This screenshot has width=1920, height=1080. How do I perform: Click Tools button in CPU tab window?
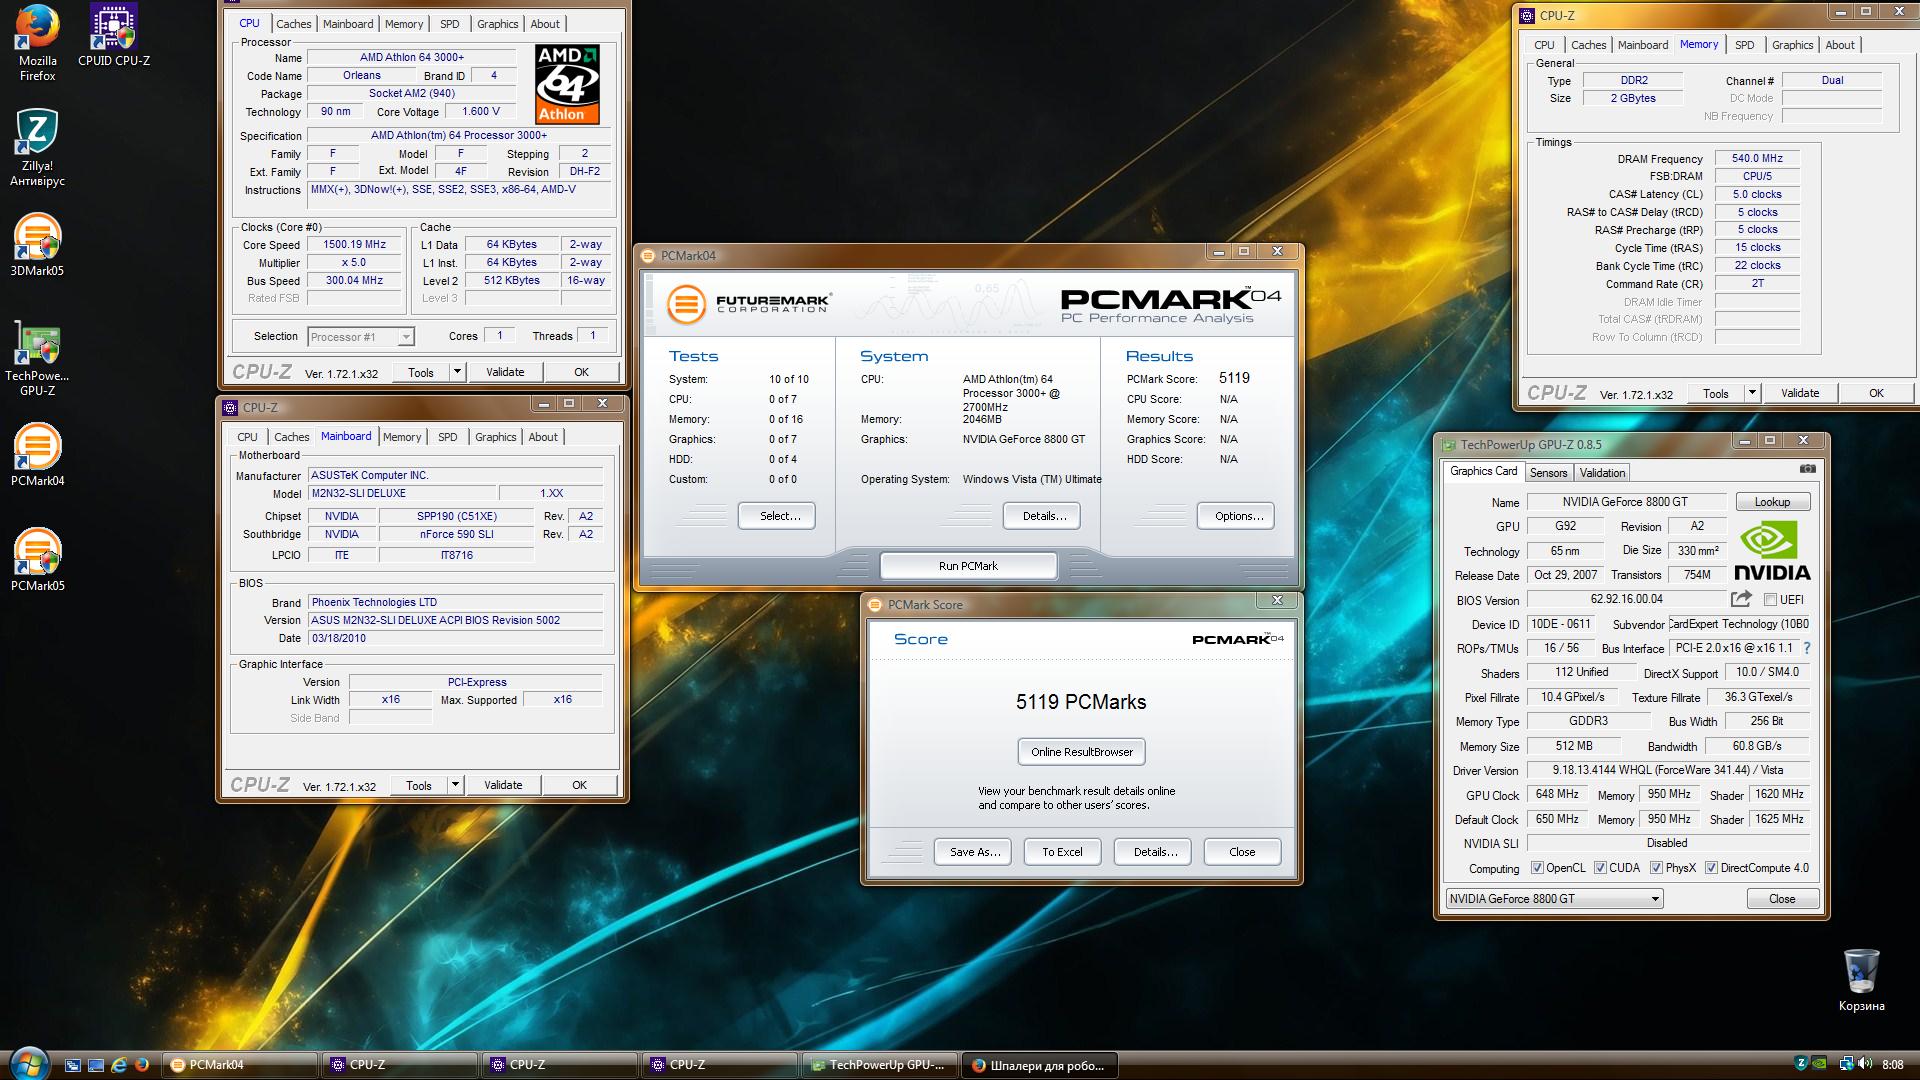pos(421,372)
